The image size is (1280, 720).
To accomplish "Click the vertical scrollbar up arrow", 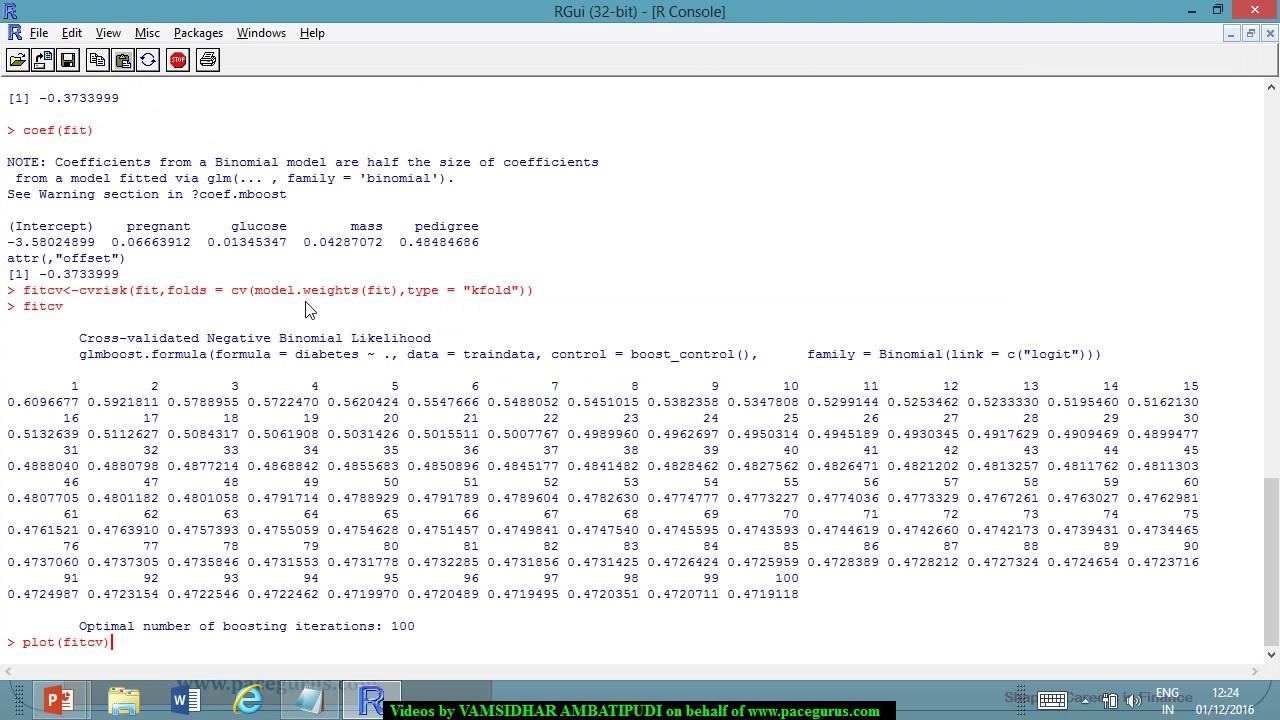I will pos(1271,88).
